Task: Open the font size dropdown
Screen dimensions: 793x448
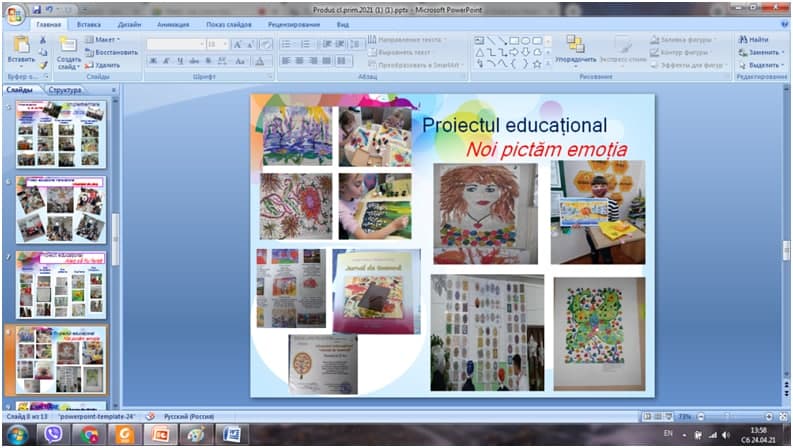Action: click(x=223, y=44)
